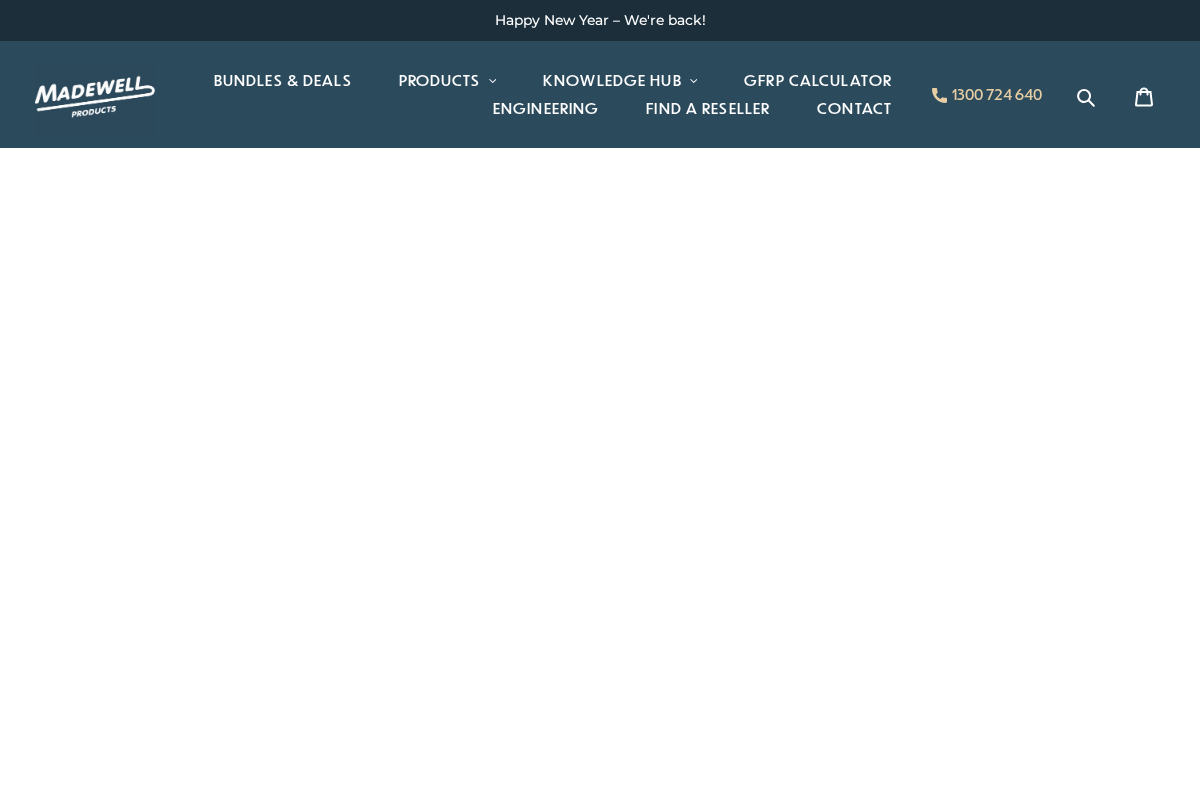Open the cart bag icon in header
This screenshot has height=800, width=1200.
click(1144, 97)
